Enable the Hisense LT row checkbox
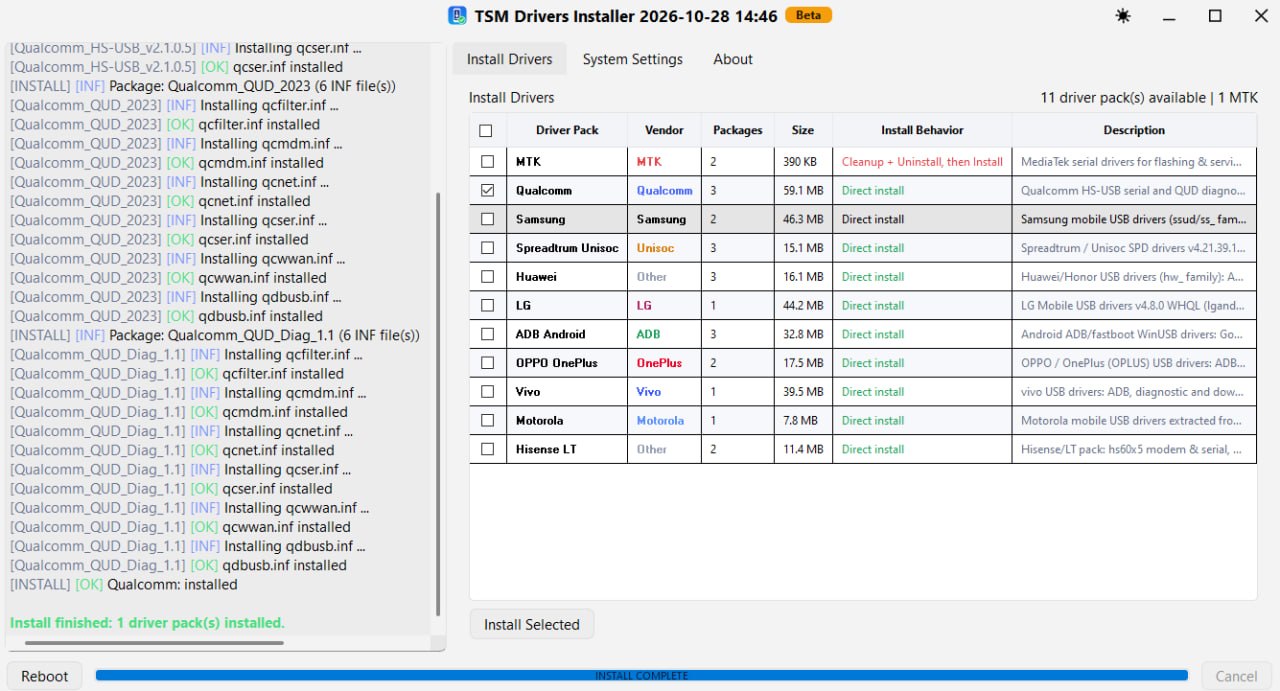Image resolution: width=1280 pixels, height=691 pixels. tap(487, 449)
